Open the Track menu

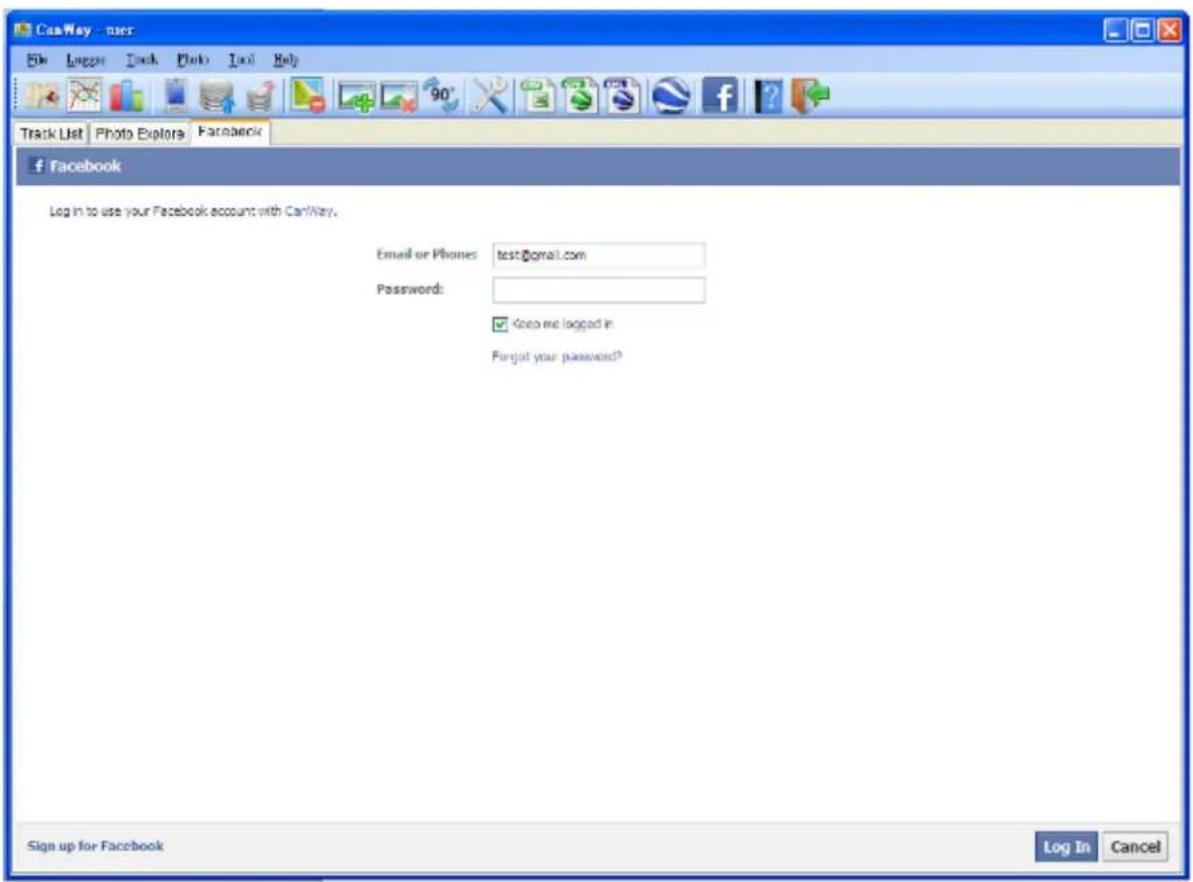click(x=142, y=59)
